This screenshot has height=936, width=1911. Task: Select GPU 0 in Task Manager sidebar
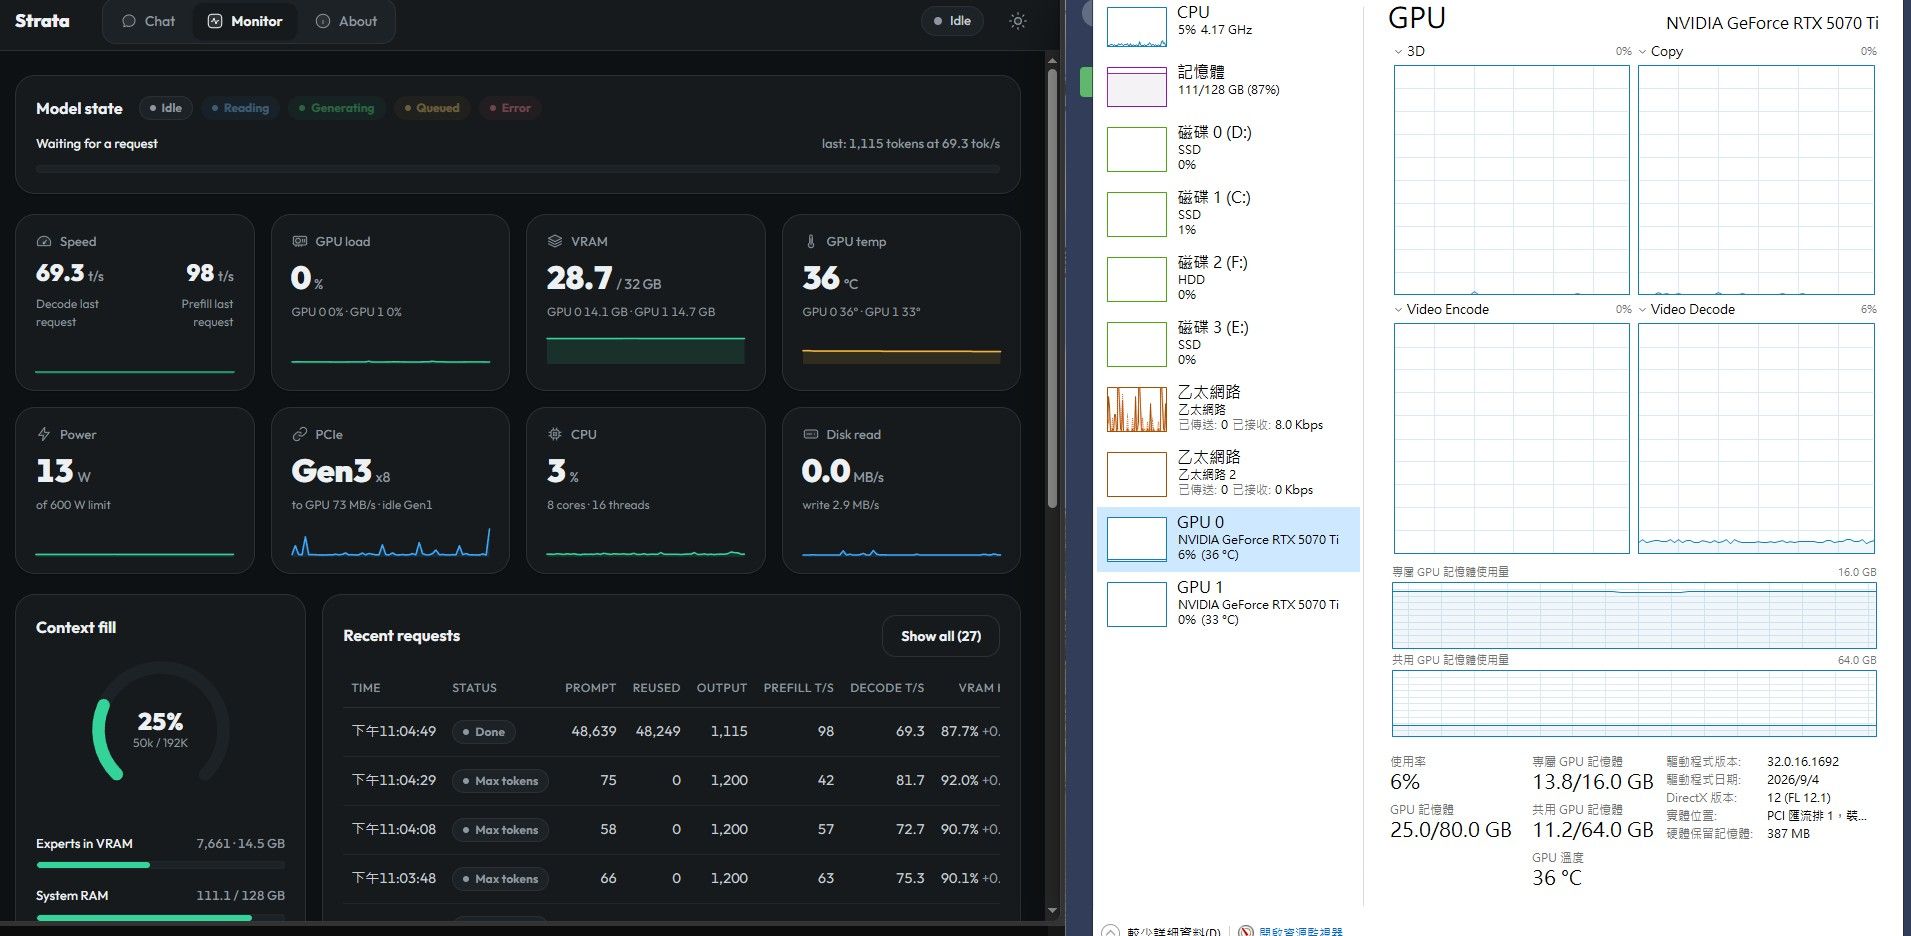pyautogui.click(x=1228, y=539)
